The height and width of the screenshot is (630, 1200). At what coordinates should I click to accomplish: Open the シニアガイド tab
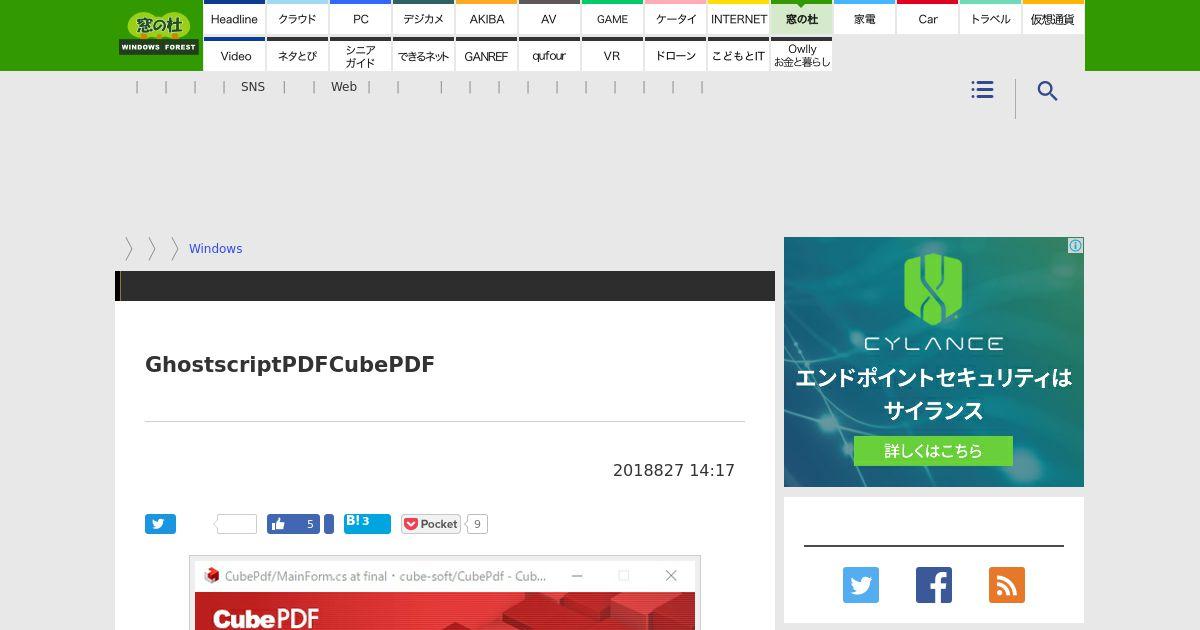[360, 54]
